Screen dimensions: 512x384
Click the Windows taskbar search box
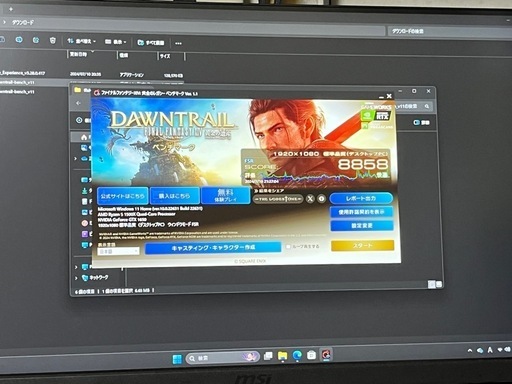pyautogui.click(x=223, y=358)
